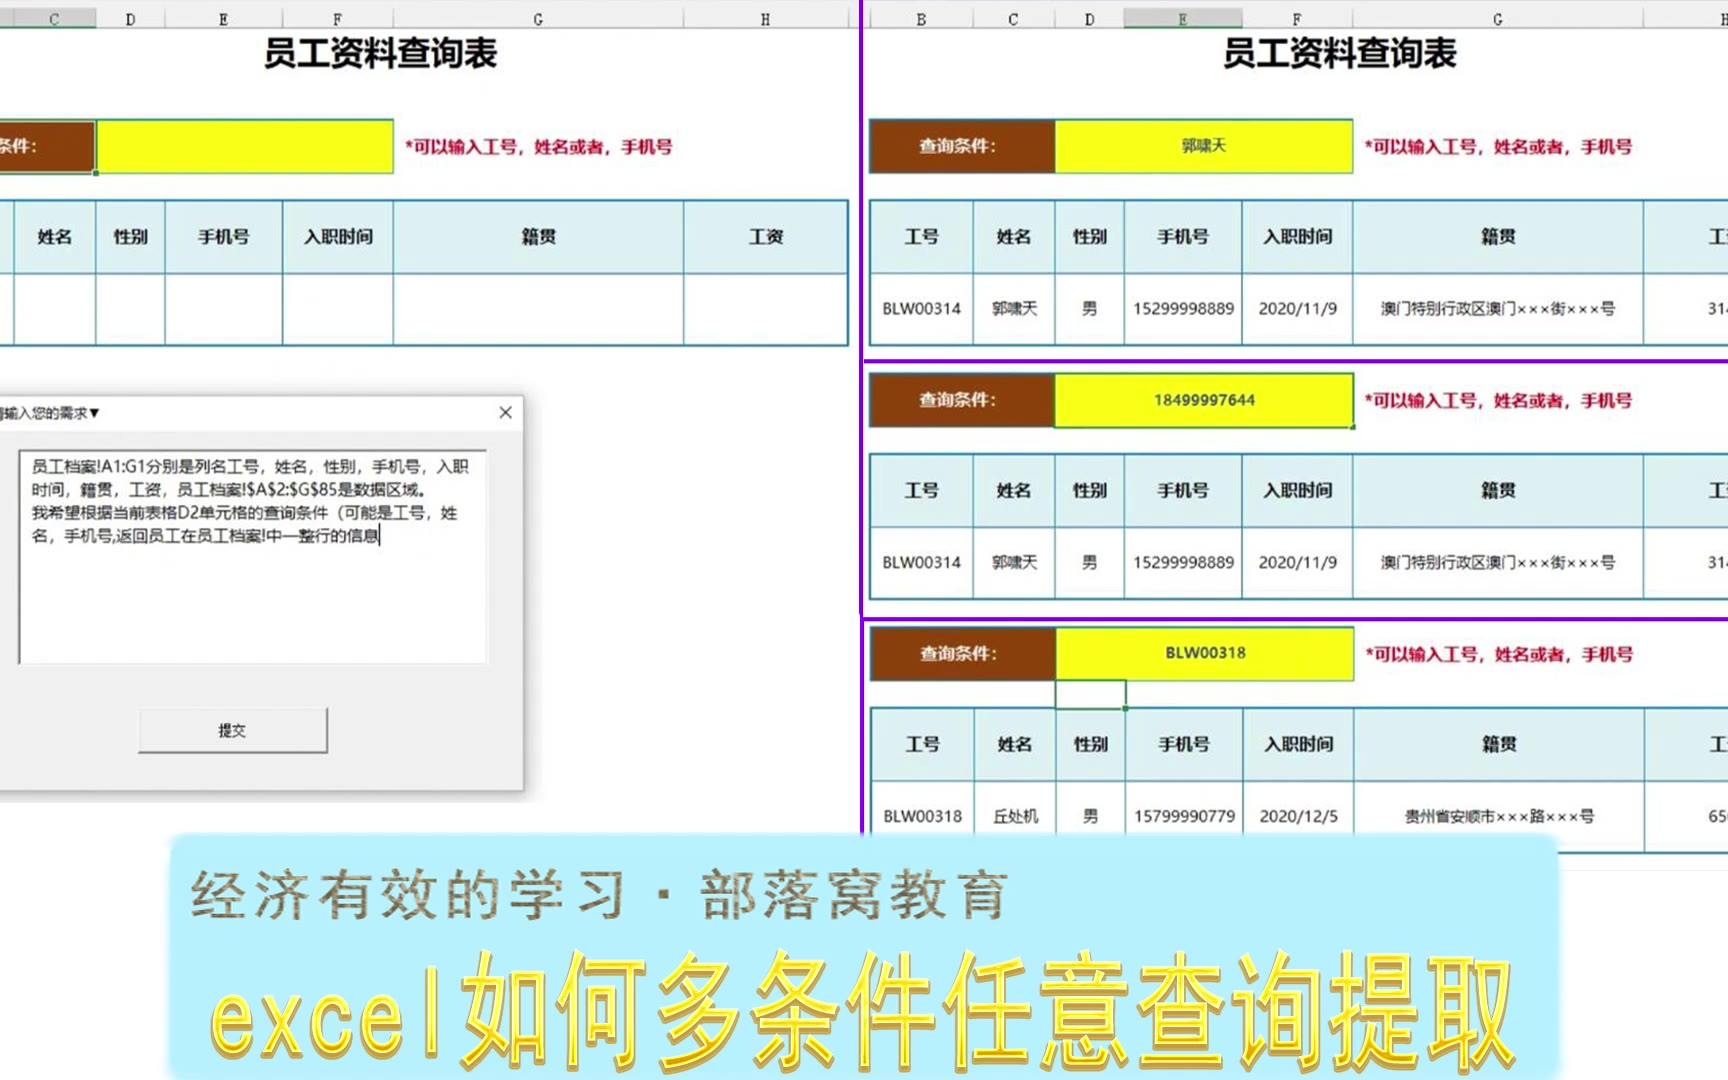The width and height of the screenshot is (1728, 1080).
Task: Click the empty selected cell below BLW00318 query box
Action: click(x=1090, y=694)
